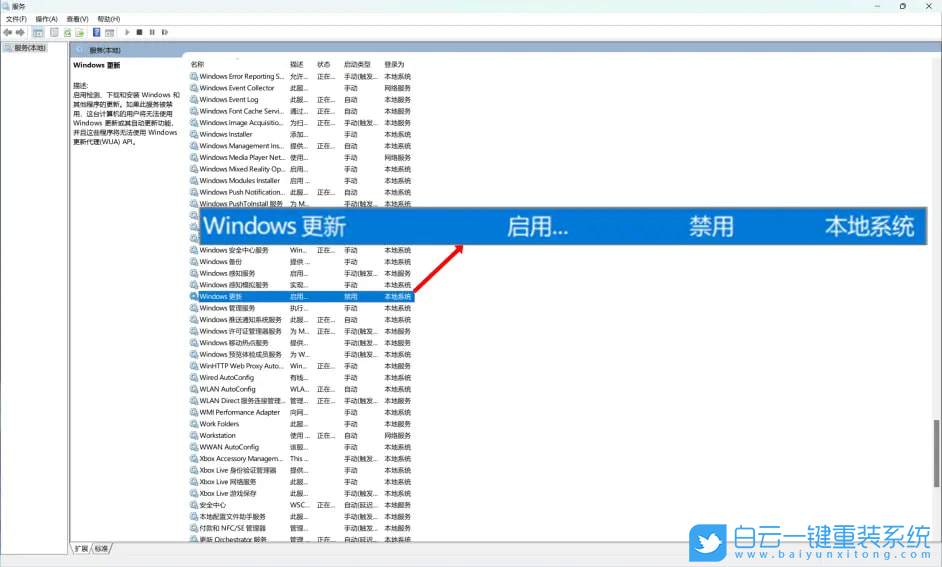Select 服务(本地) in the left tree
Viewport: 942px width, 567px height.
(x=29, y=47)
